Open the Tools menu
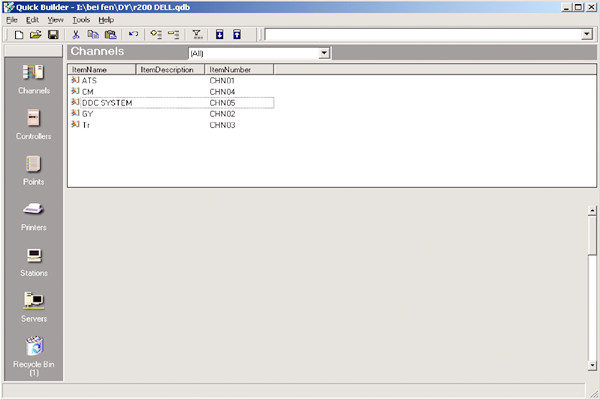This screenshot has width=600, height=400. coord(81,19)
